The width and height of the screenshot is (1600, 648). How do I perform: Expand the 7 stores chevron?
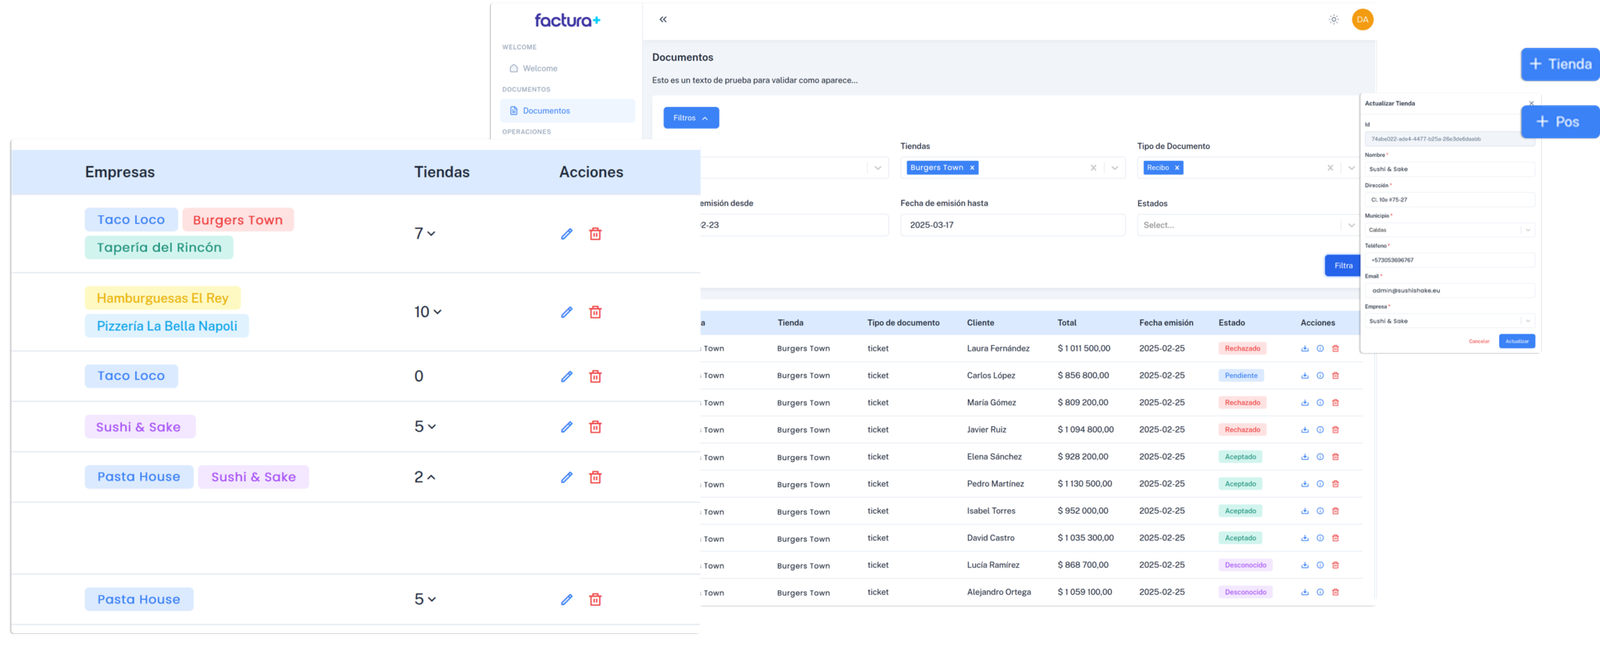point(431,234)
